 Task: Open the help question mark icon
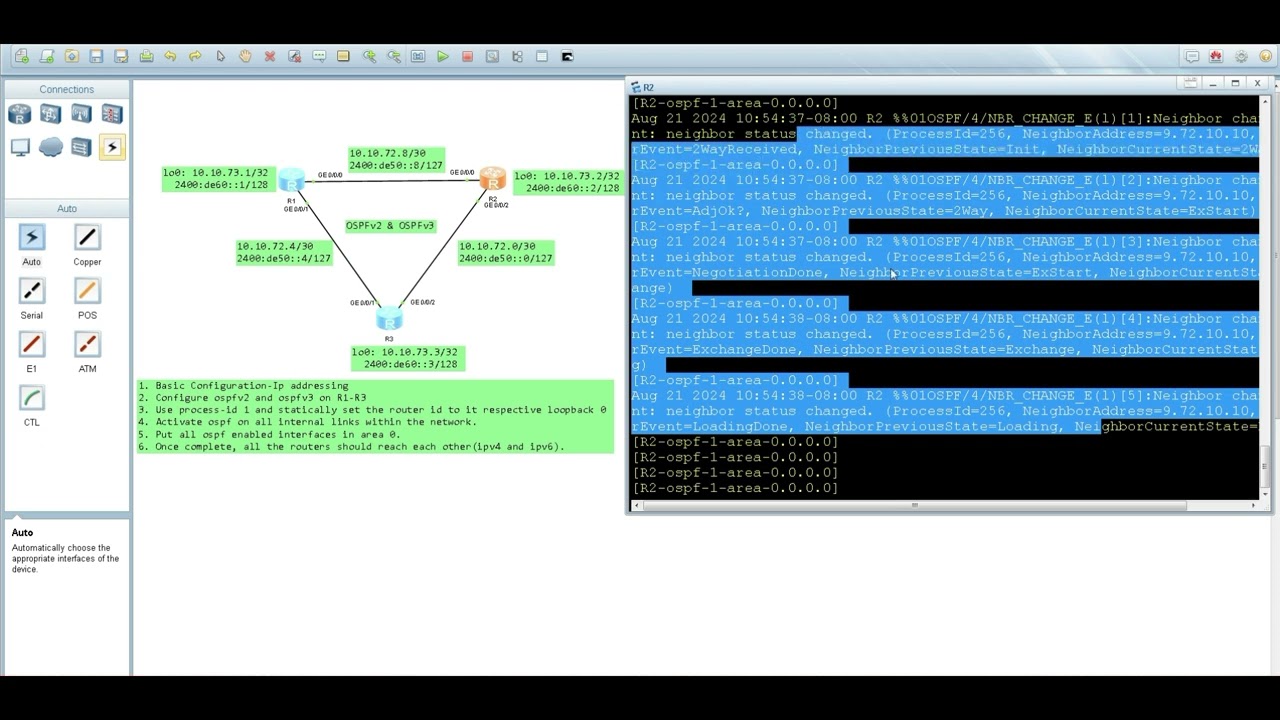(x=1266, y=57)
